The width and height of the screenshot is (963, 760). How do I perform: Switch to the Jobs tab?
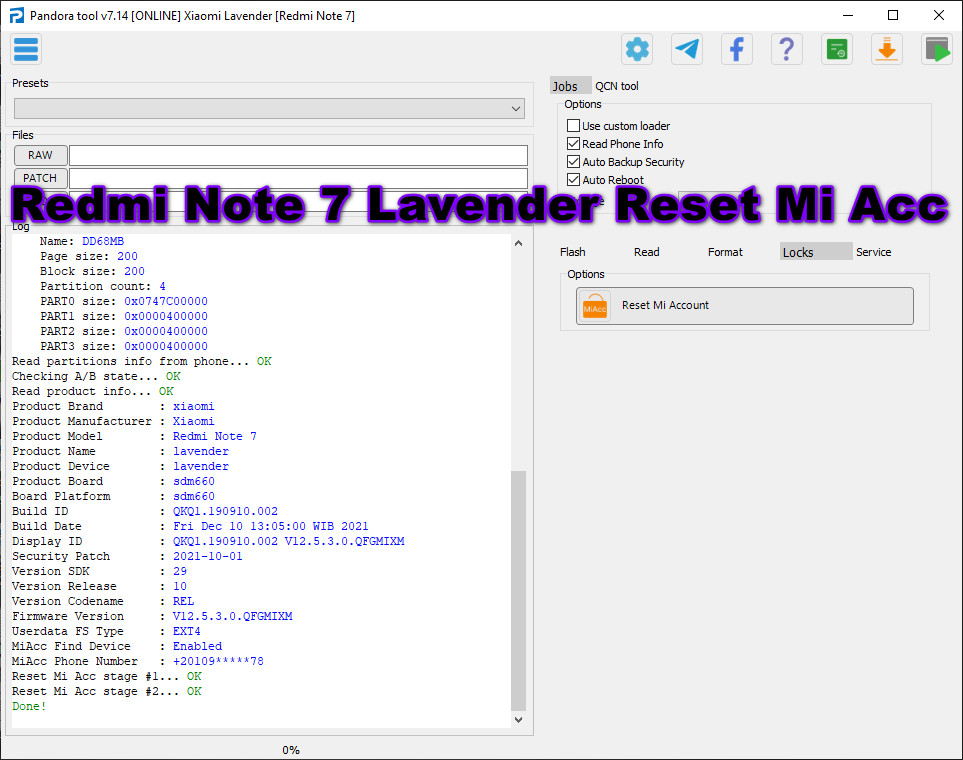click(571, 86)
